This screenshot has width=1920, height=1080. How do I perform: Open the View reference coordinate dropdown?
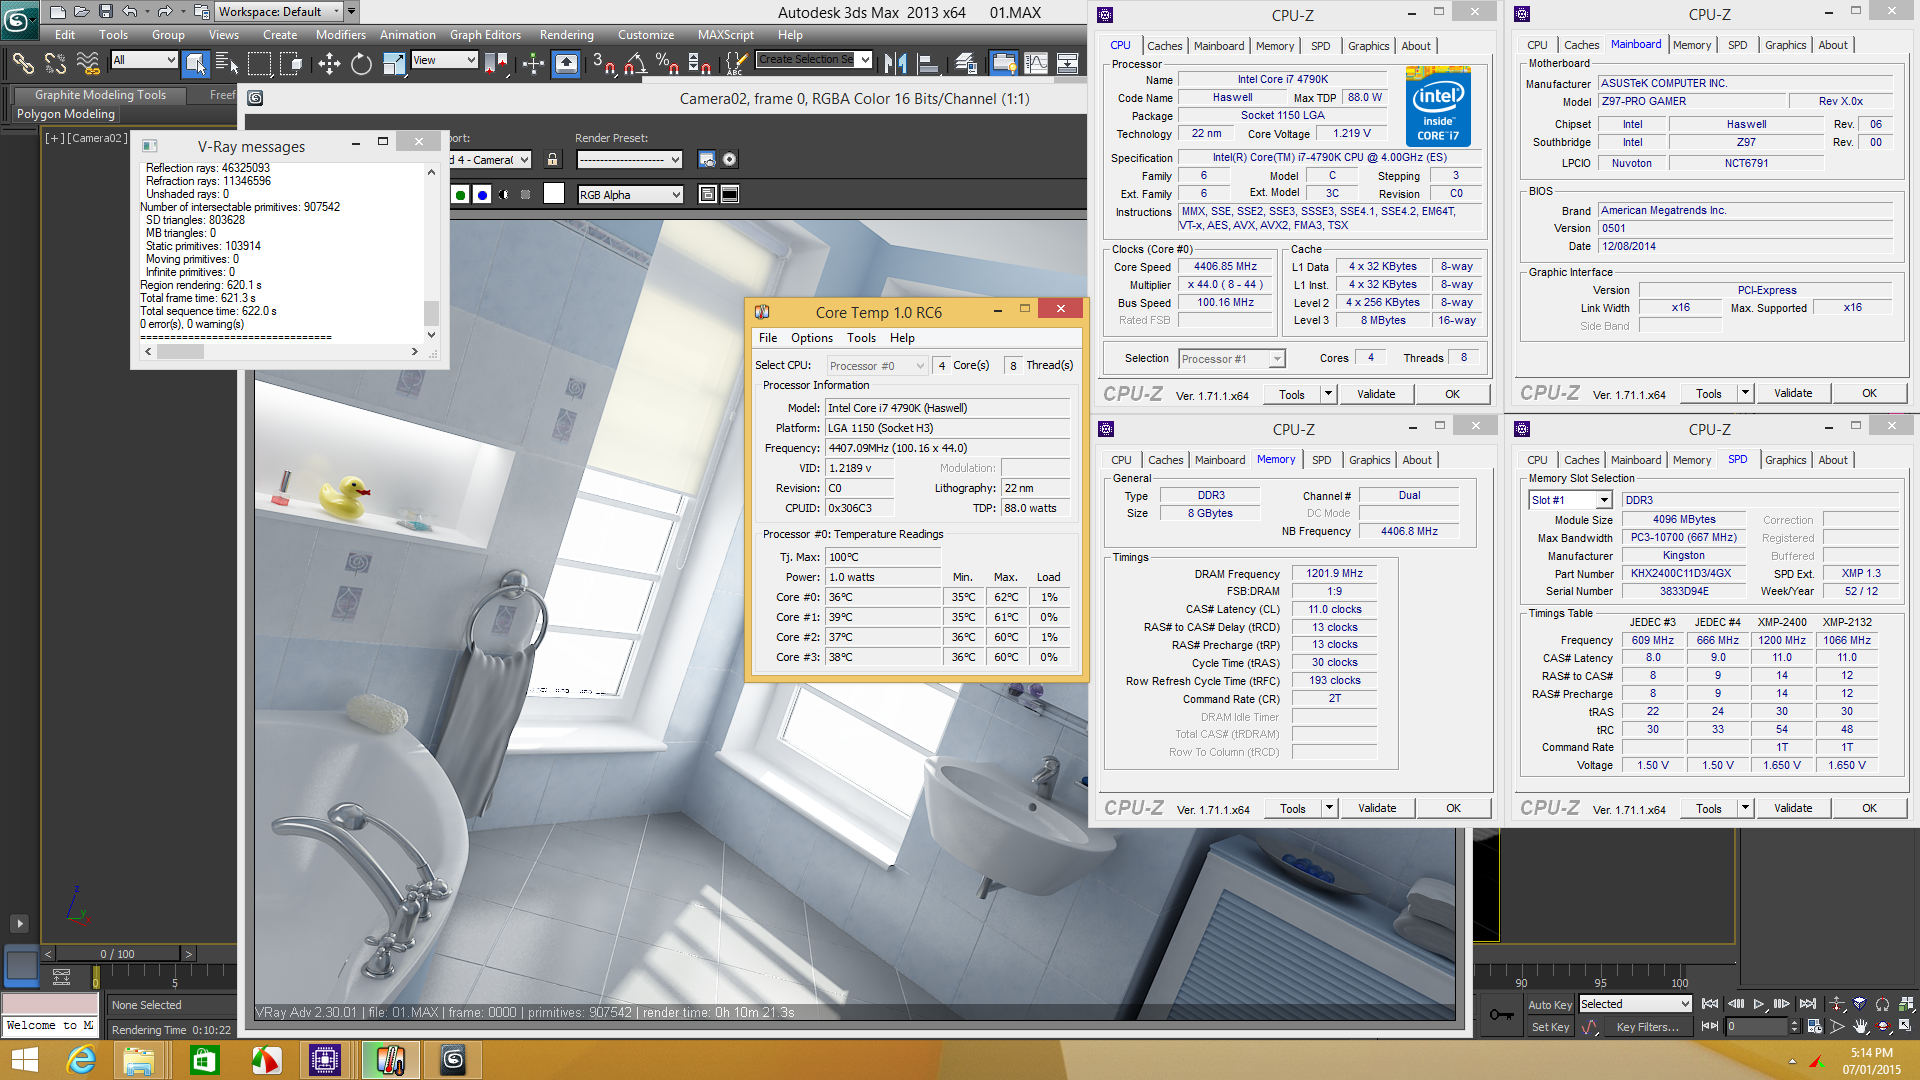[x=444, y=60]
